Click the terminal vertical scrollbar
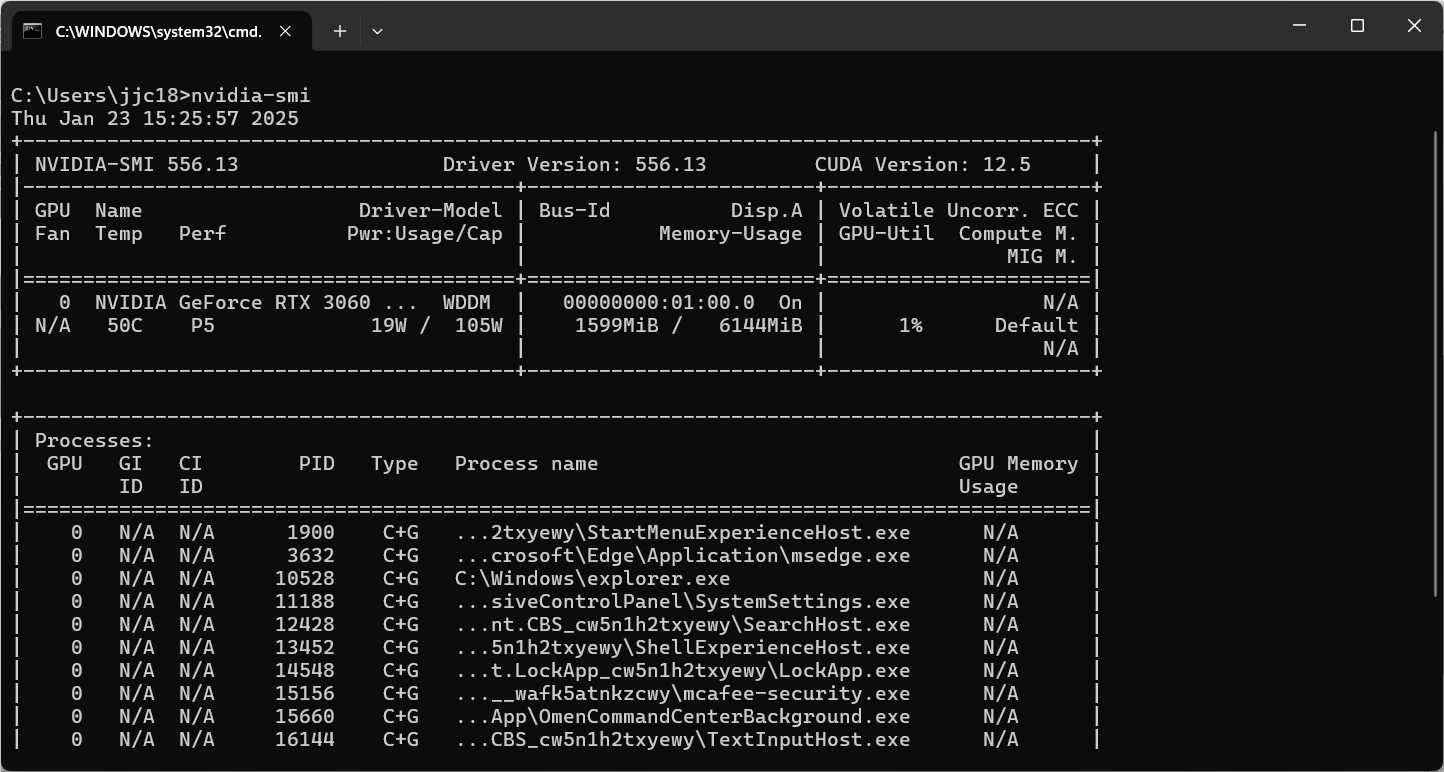Image resolution: width=1444 pixels, height=772 pixels. [x=1436, y=400]
